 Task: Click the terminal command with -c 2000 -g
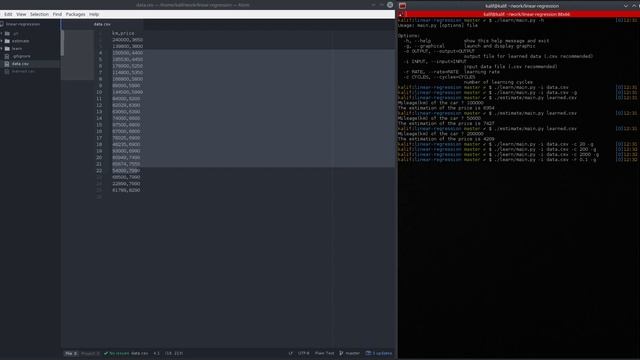547,155
